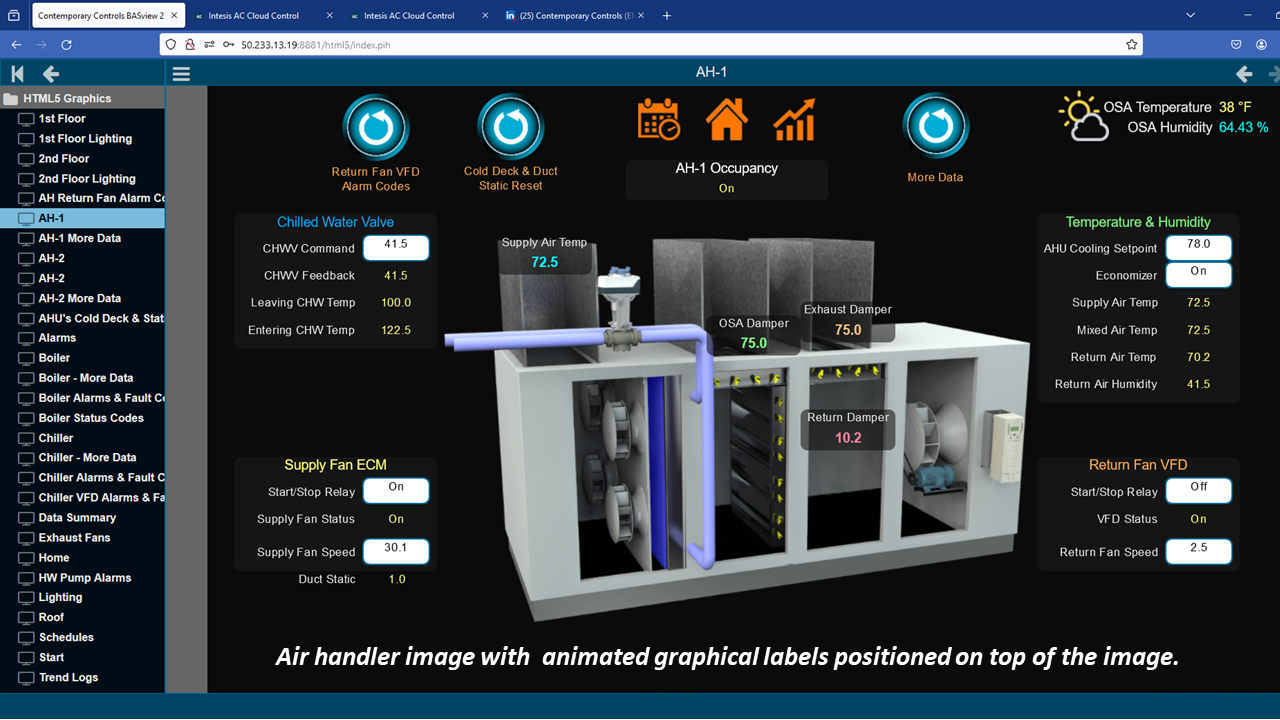Toggle the Return Fan Start/Stop Relay
Screen dimensions: 1280x720
coord(1198,490)
